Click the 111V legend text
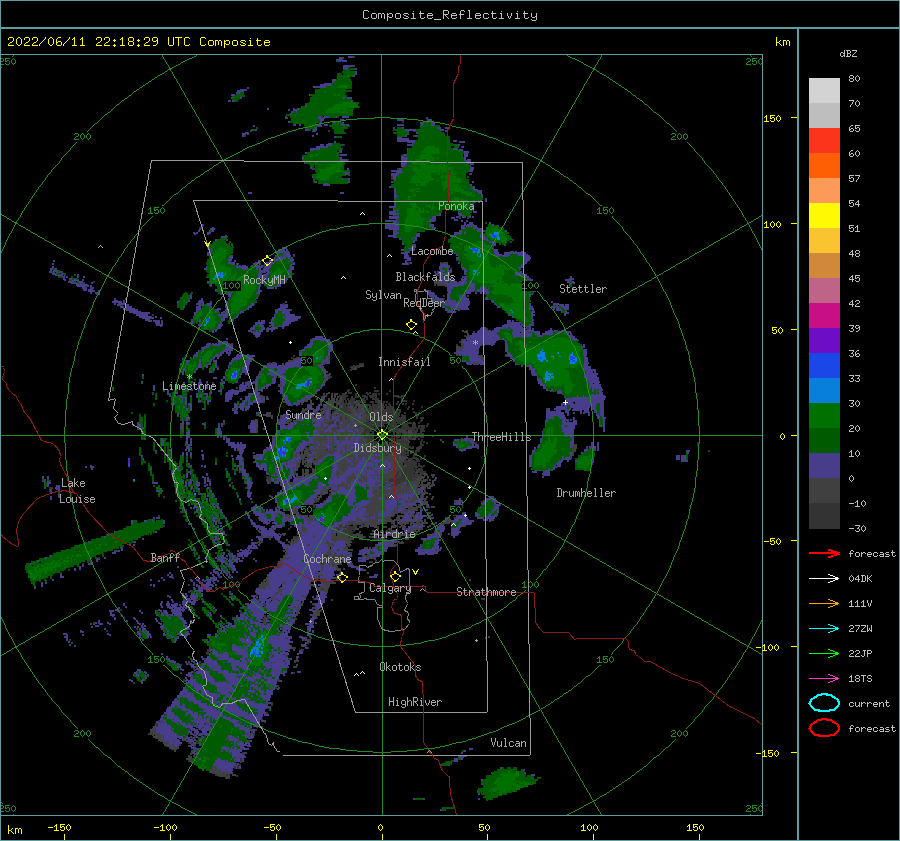900x841 pixels. coord(860,603)
